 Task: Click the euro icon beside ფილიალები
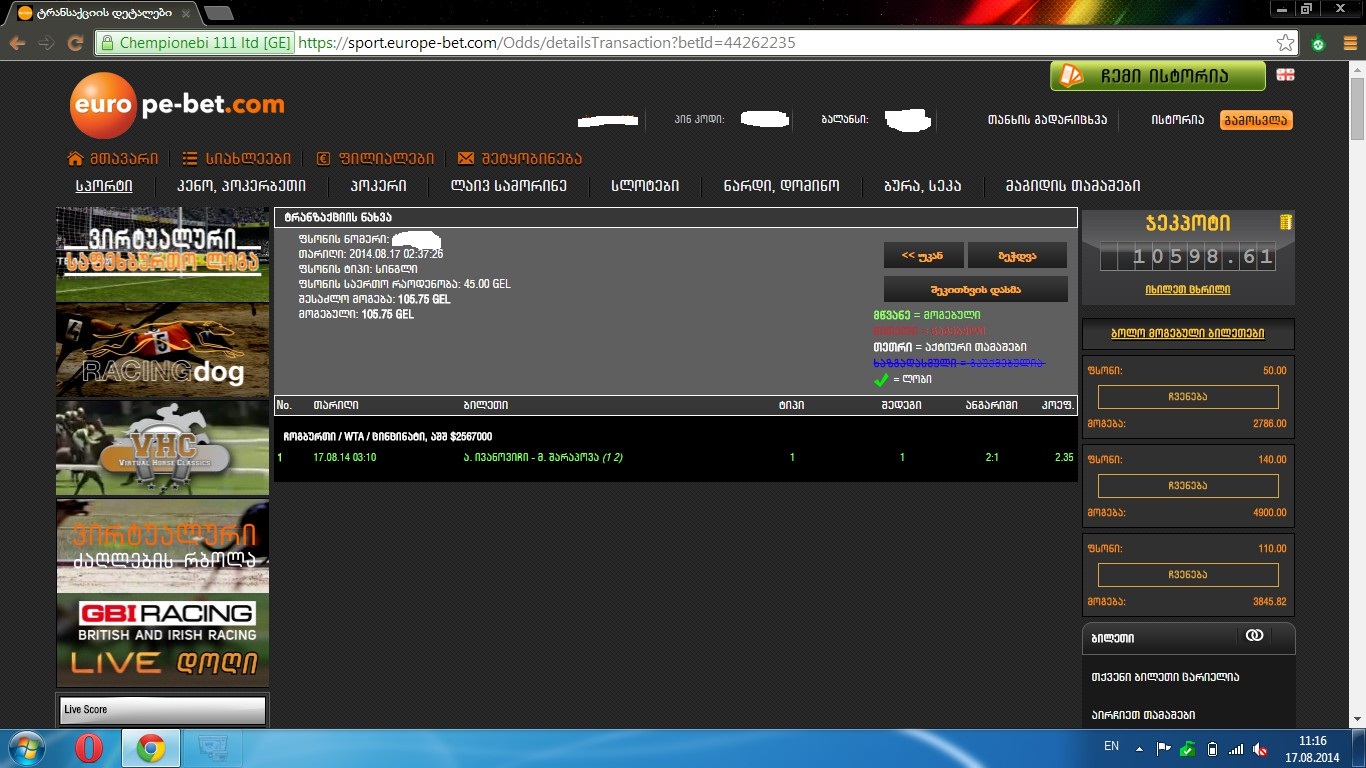(x=323, y=158)
